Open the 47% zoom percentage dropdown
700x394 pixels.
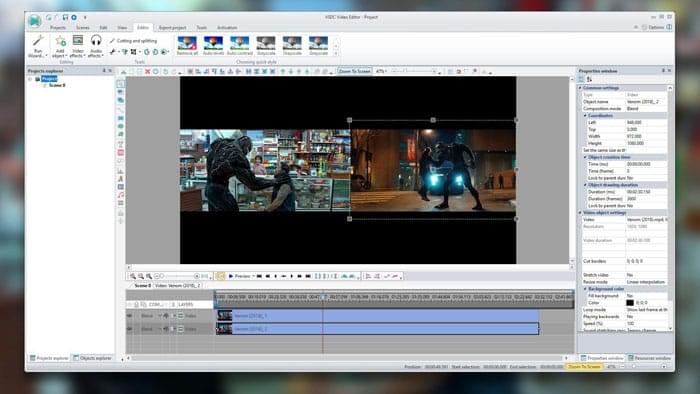pyautogui.click(x=381, y=71)
